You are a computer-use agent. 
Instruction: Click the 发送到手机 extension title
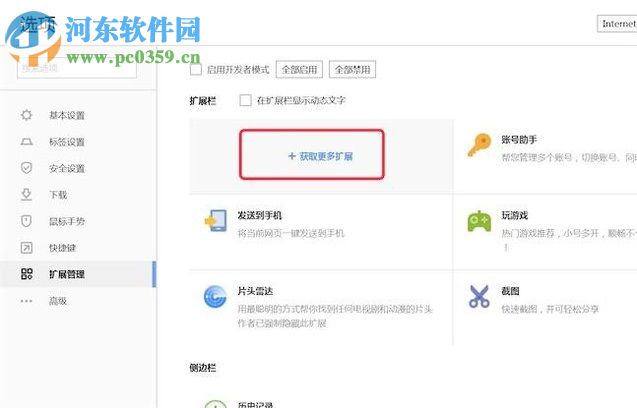(260, 215)
